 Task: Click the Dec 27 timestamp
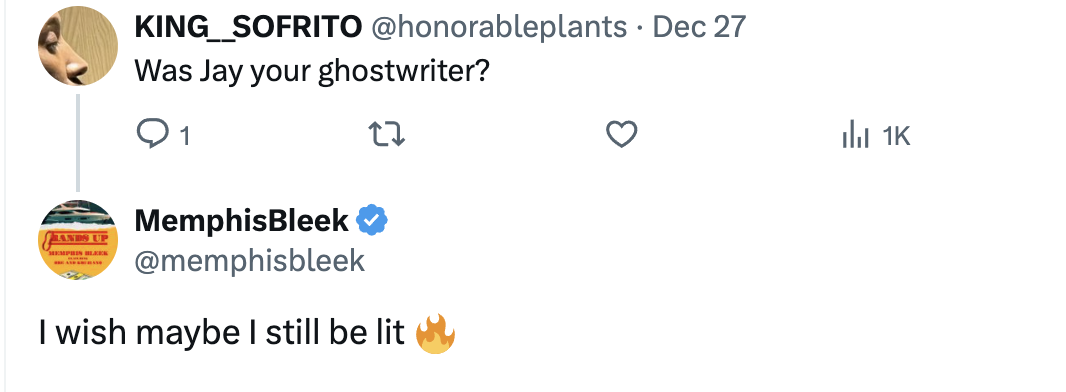[x=699, y=27]
